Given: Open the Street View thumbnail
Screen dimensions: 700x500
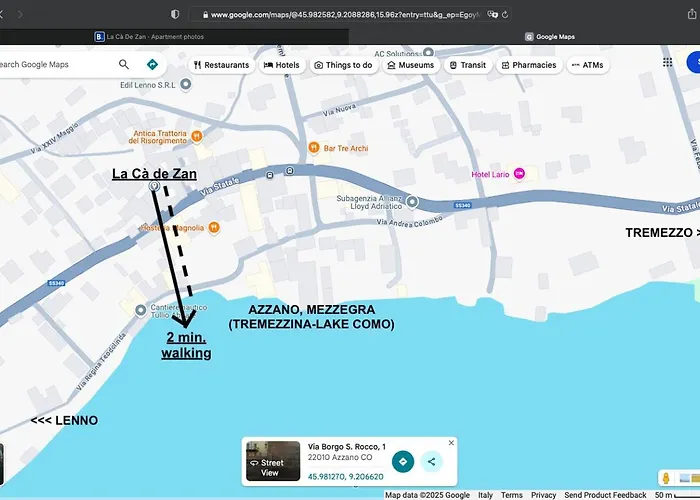Looking at the screenshot, I should (x=273, y=460).
